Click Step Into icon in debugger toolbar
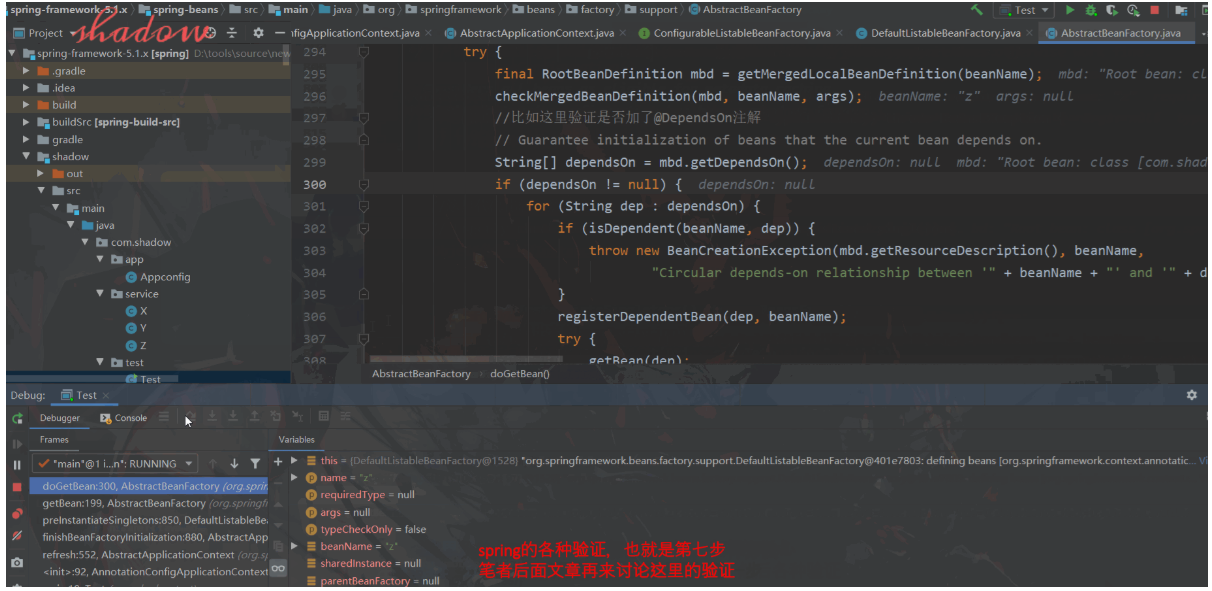This screenshot has width=1212, height=591. coord(212,416)
